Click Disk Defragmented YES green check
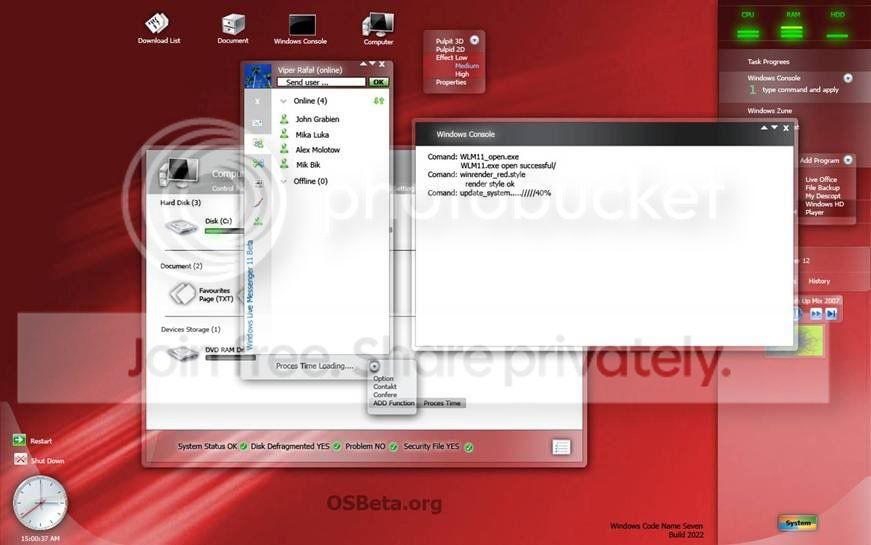Viewport: 871px width, 545px height. 337,446
